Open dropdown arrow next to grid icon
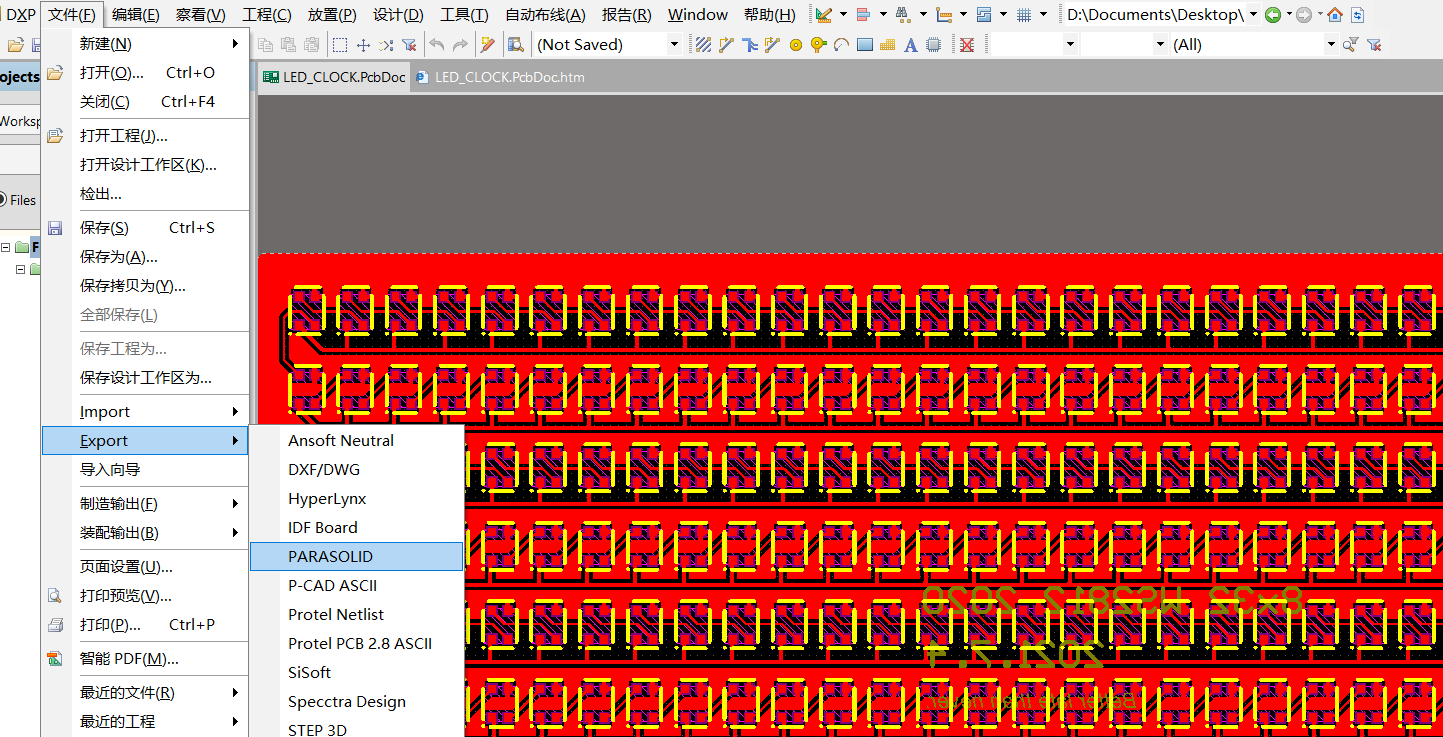 point(1043,15)
